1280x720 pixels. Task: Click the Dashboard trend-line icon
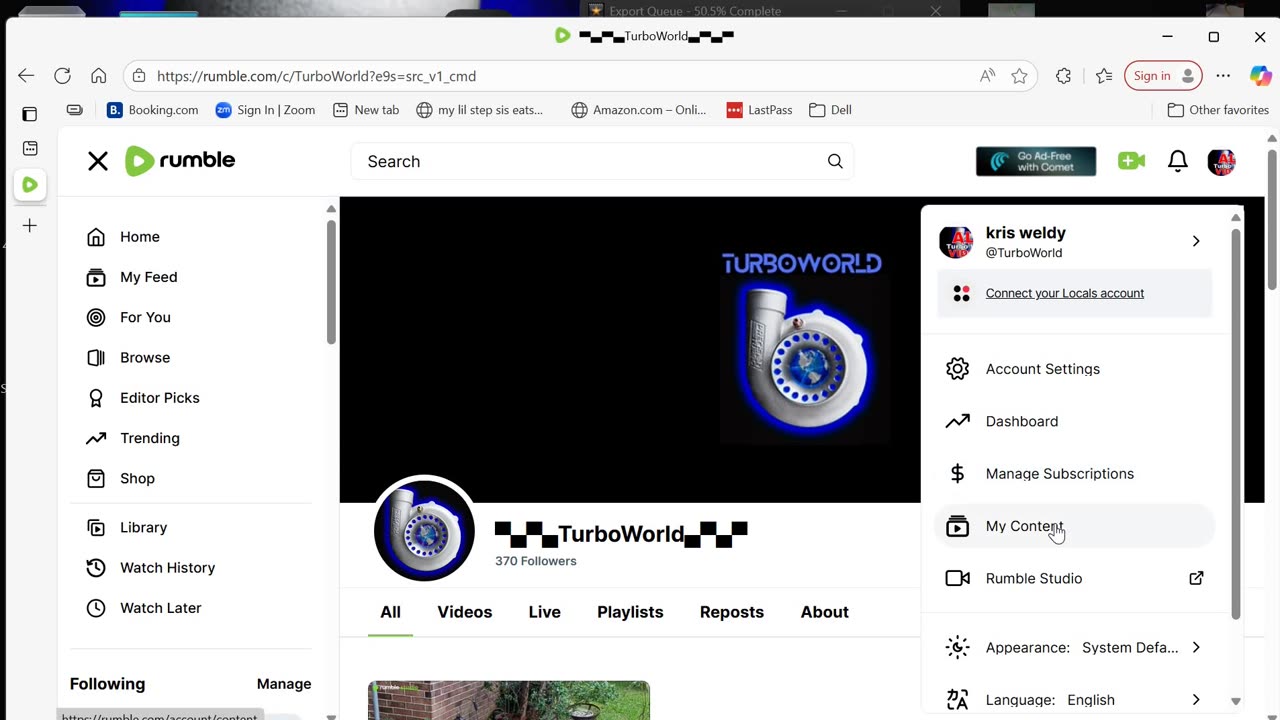point(958,421)
